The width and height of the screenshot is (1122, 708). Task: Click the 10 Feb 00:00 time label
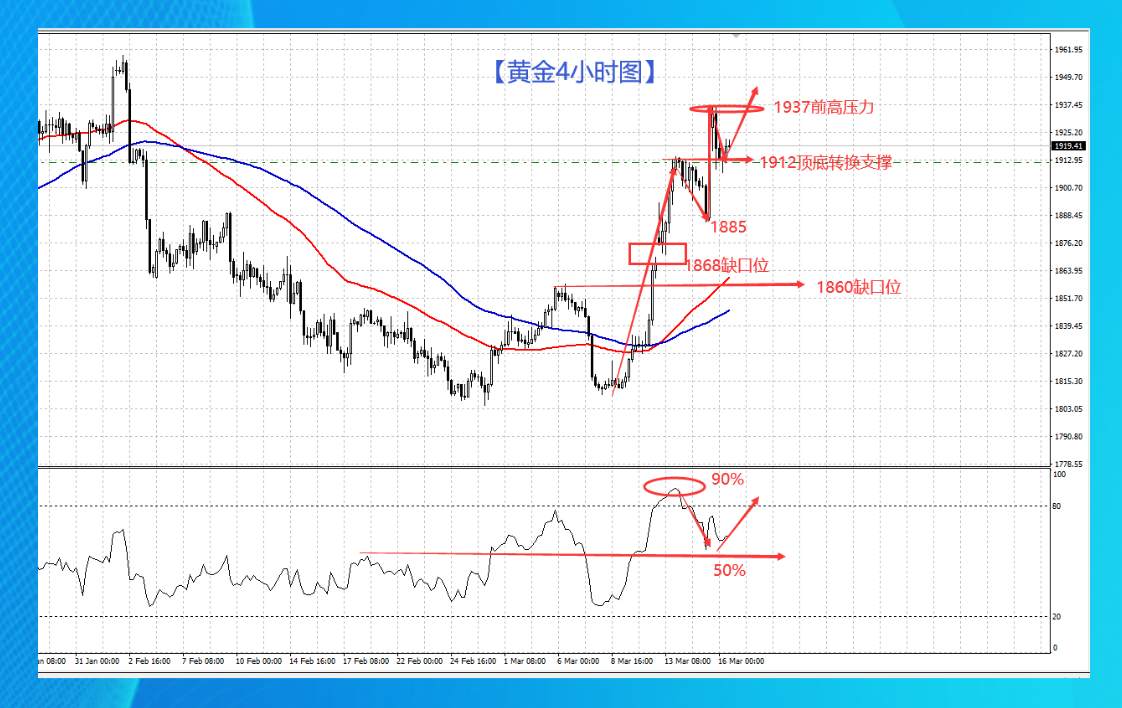coord(258,661)
